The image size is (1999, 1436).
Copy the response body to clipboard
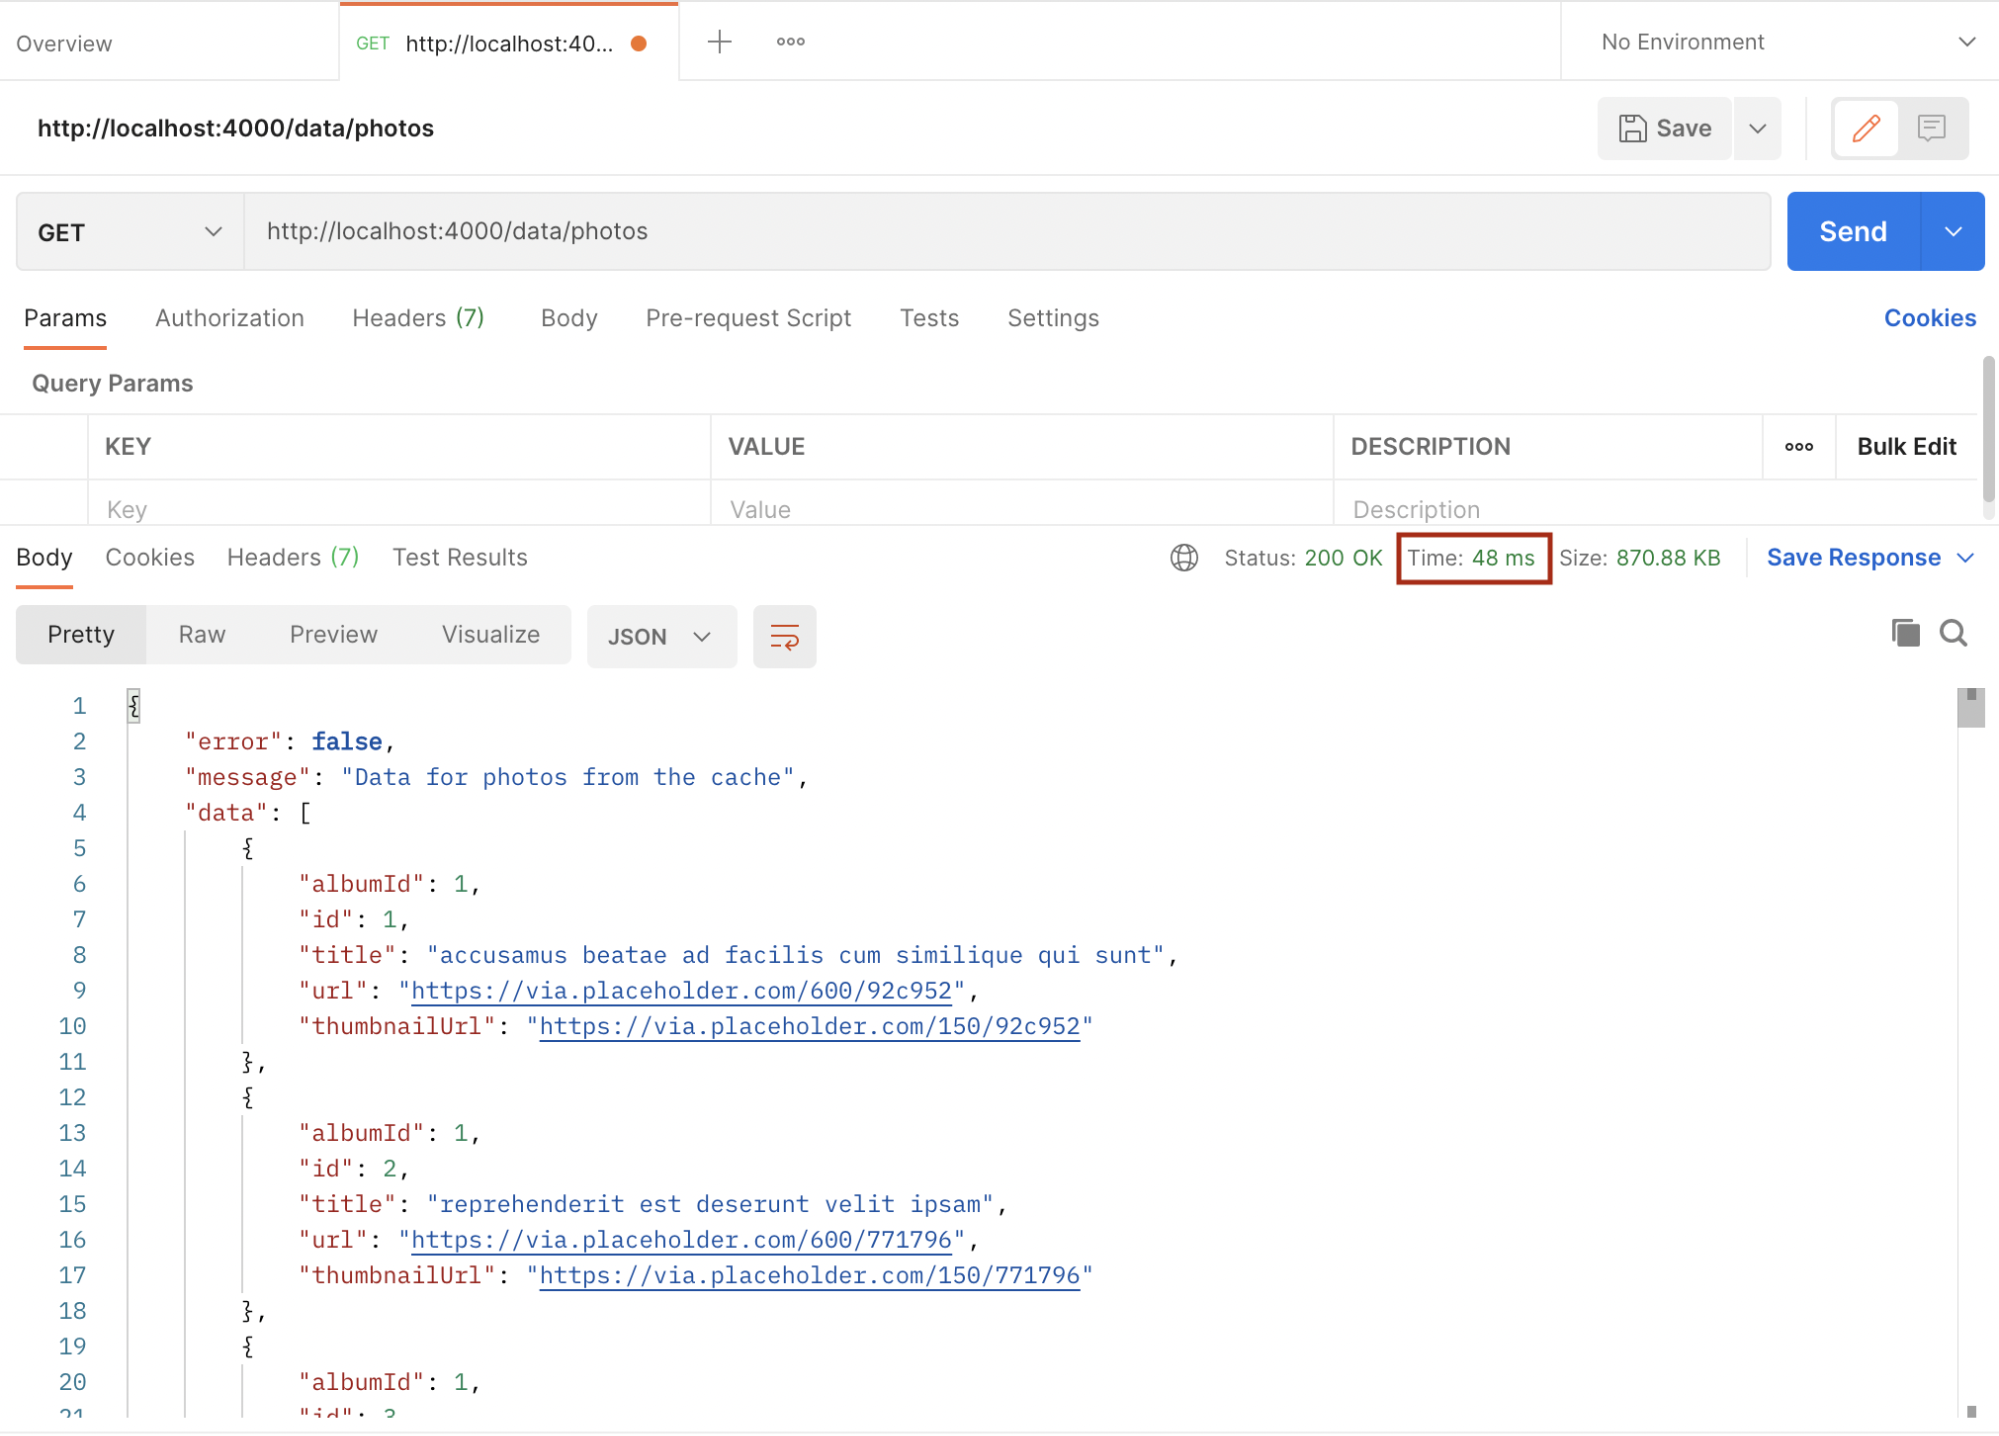coord(1904,634)
